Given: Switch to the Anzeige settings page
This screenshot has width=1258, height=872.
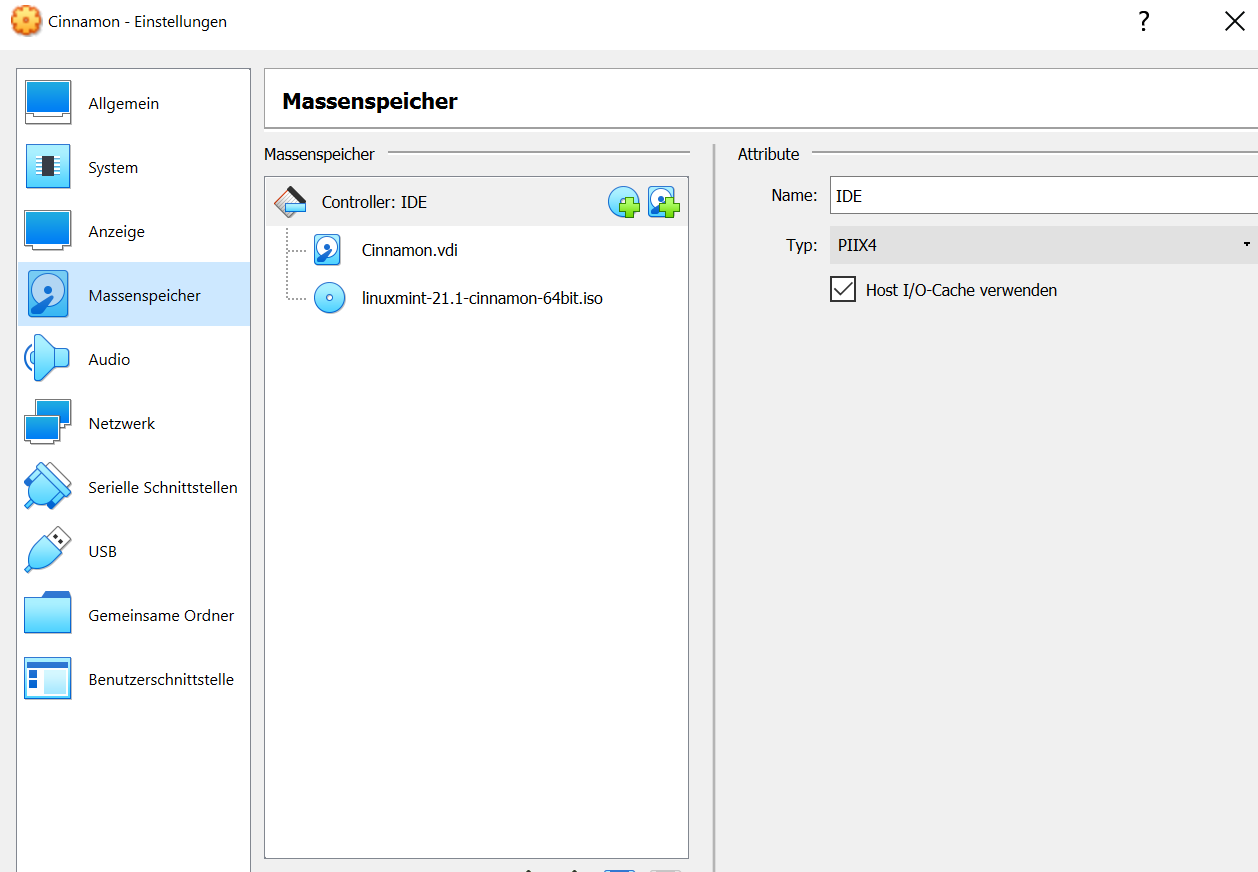Looking at the screenshot, I should point(134,232).
